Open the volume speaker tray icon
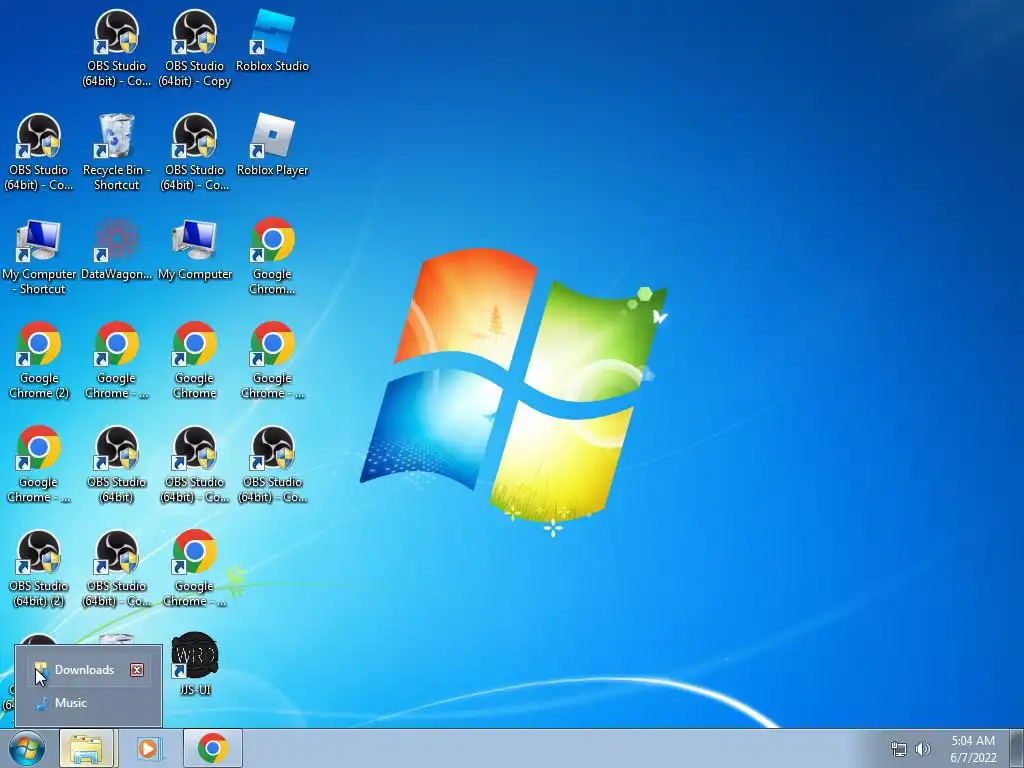Image resolution: width=1024 pixels, height=768 pixels. click(x=923, y=749)
